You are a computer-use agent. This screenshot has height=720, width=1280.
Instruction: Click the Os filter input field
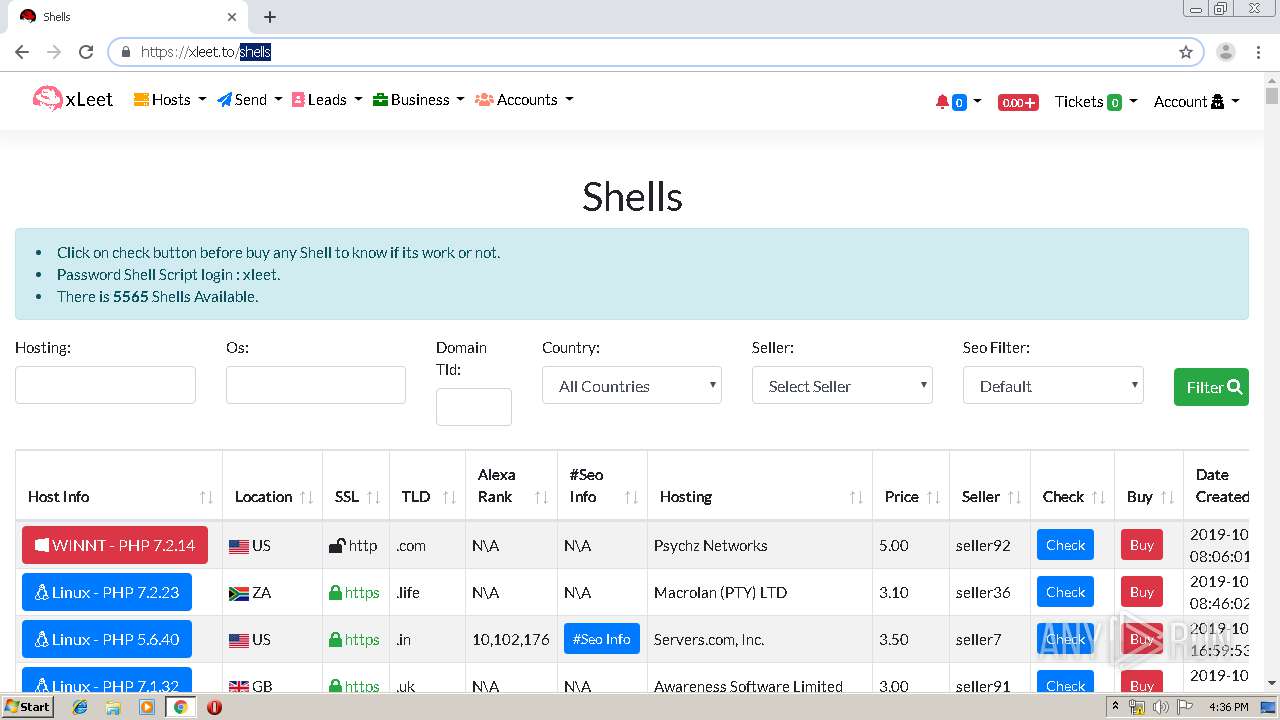pyautogui.click(x=316, y=385)
